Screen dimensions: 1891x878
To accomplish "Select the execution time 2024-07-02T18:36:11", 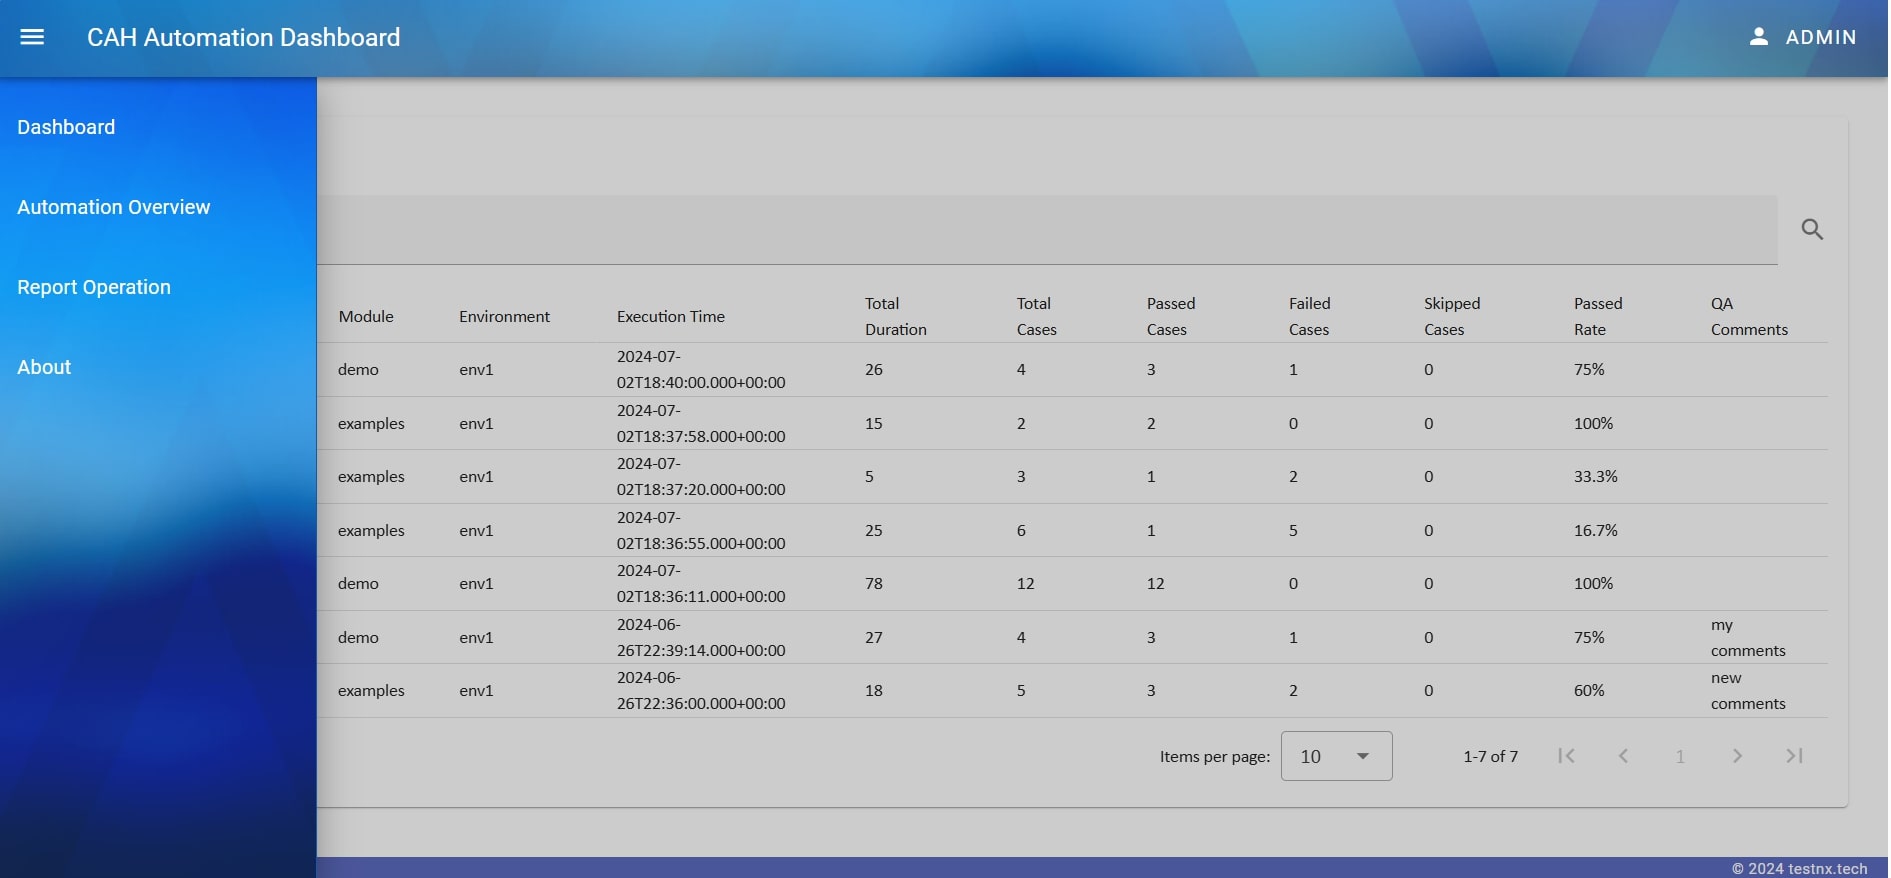I will click(701, 584).
